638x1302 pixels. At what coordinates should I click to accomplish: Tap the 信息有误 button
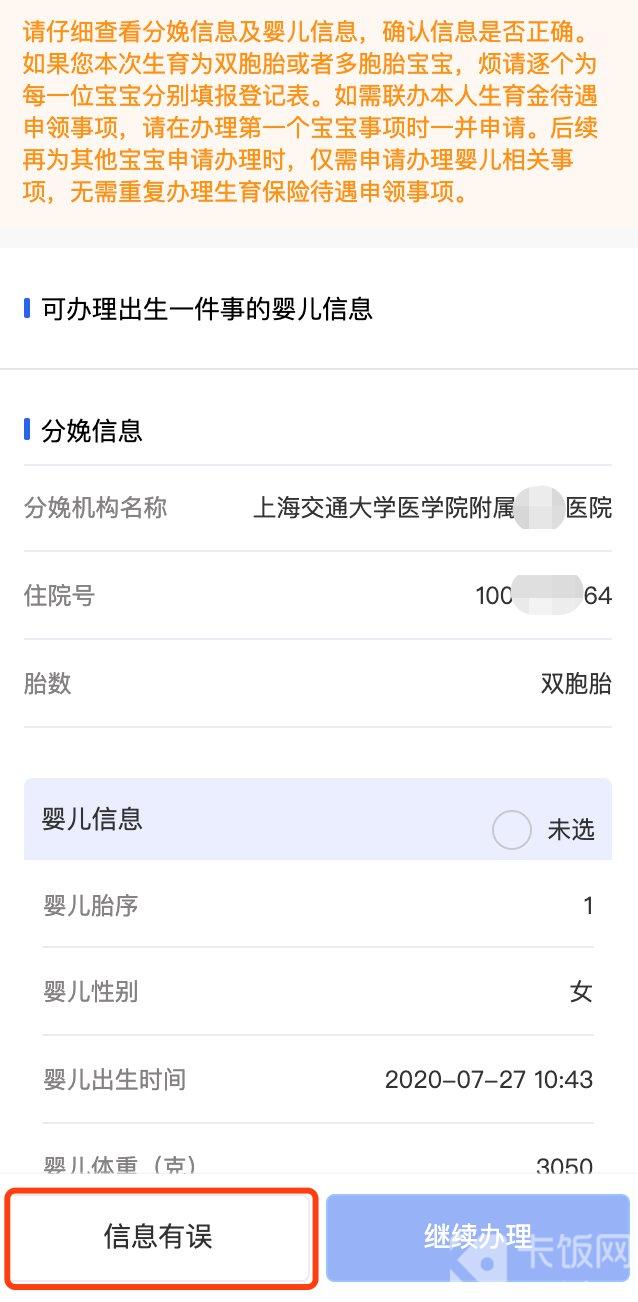(158, 1237)
